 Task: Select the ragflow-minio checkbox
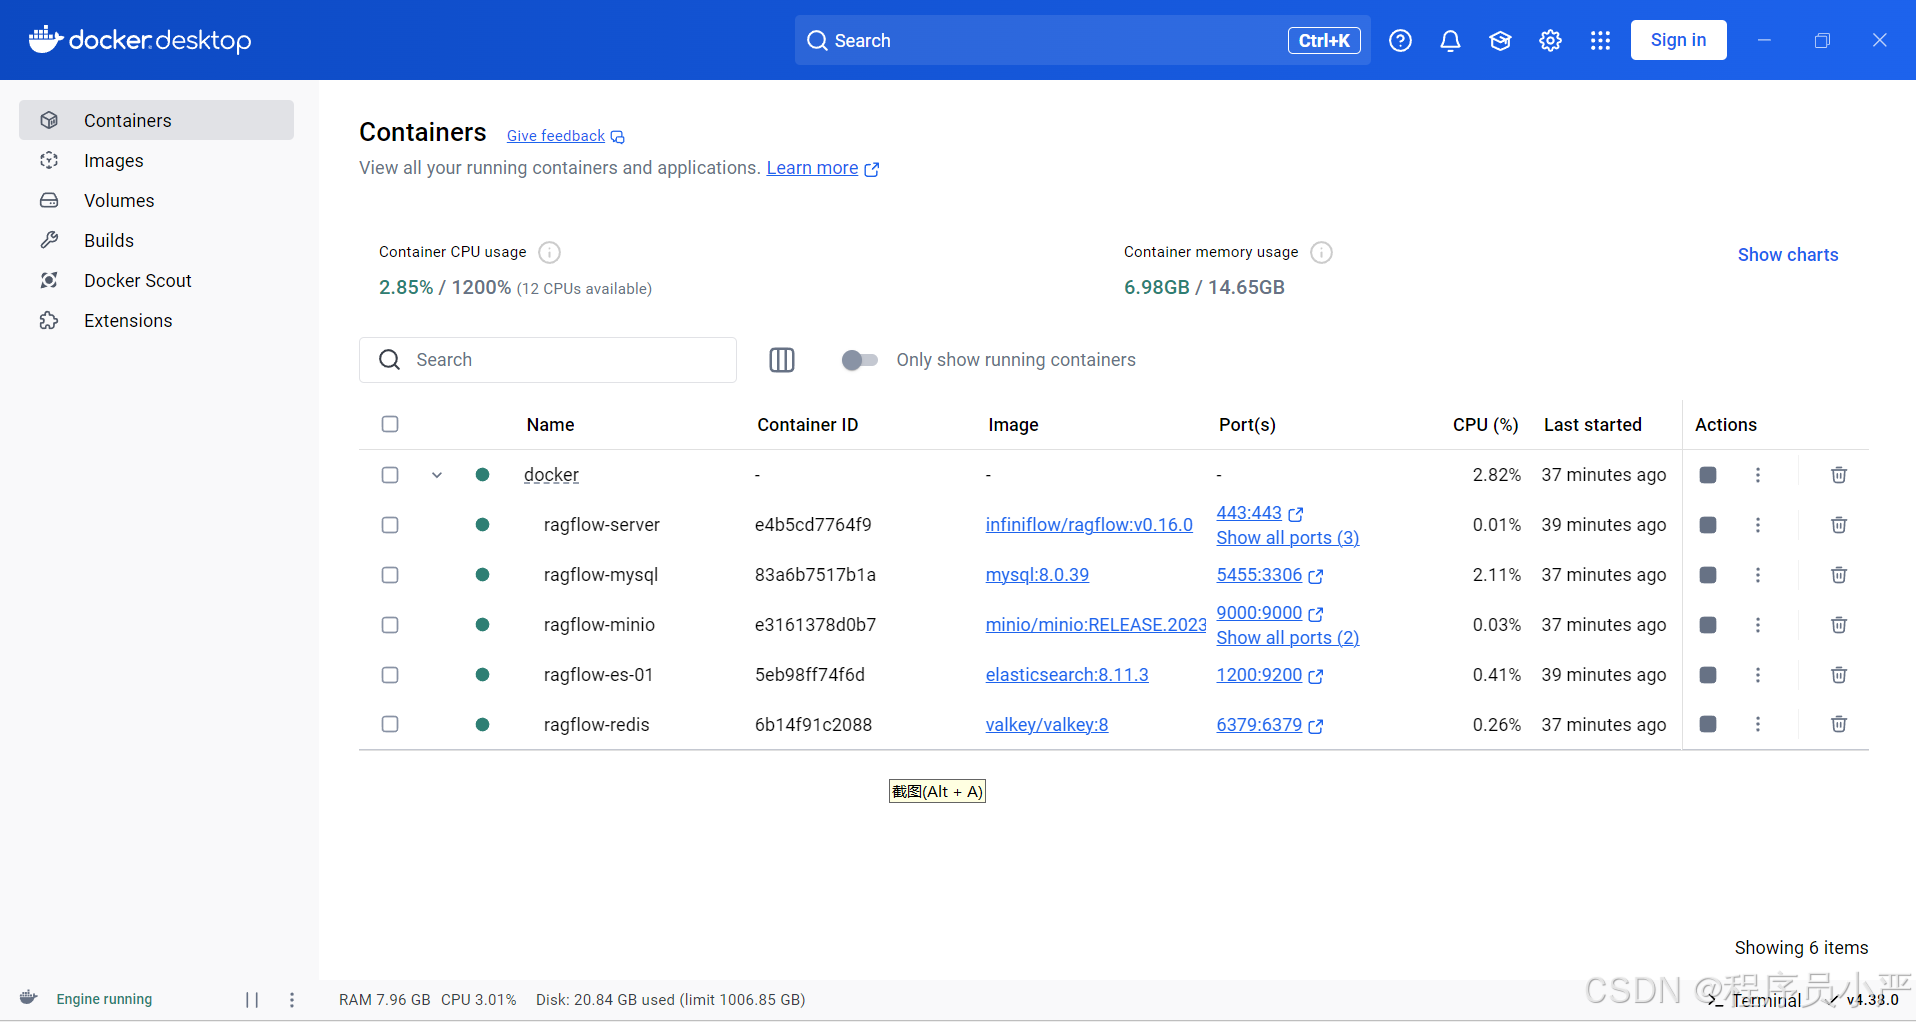click(x=390, y=625)
